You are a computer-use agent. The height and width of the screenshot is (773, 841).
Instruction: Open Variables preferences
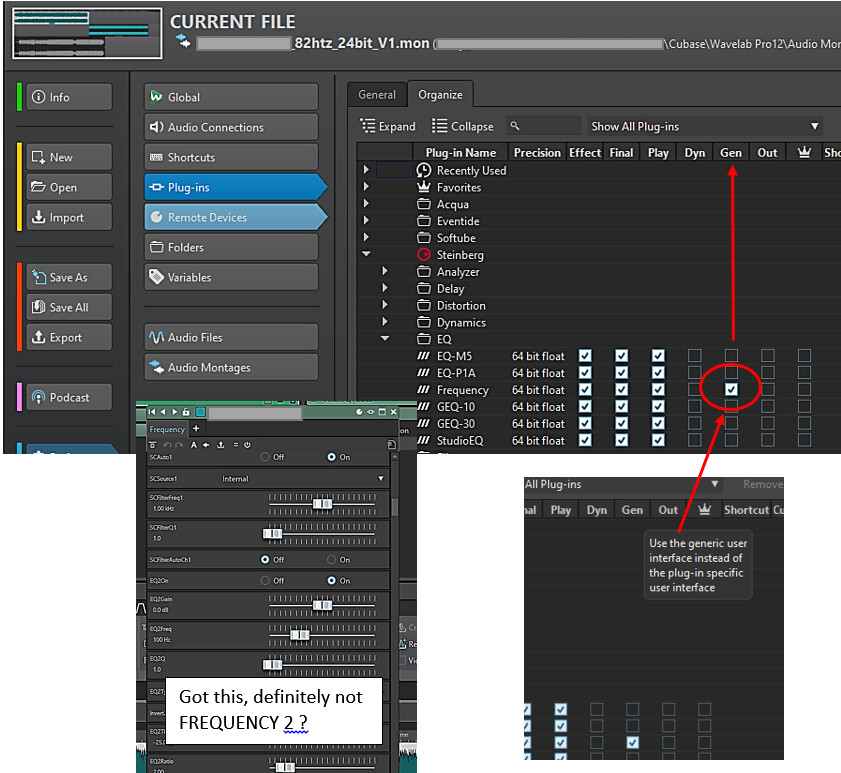click(x=231, y=277)
